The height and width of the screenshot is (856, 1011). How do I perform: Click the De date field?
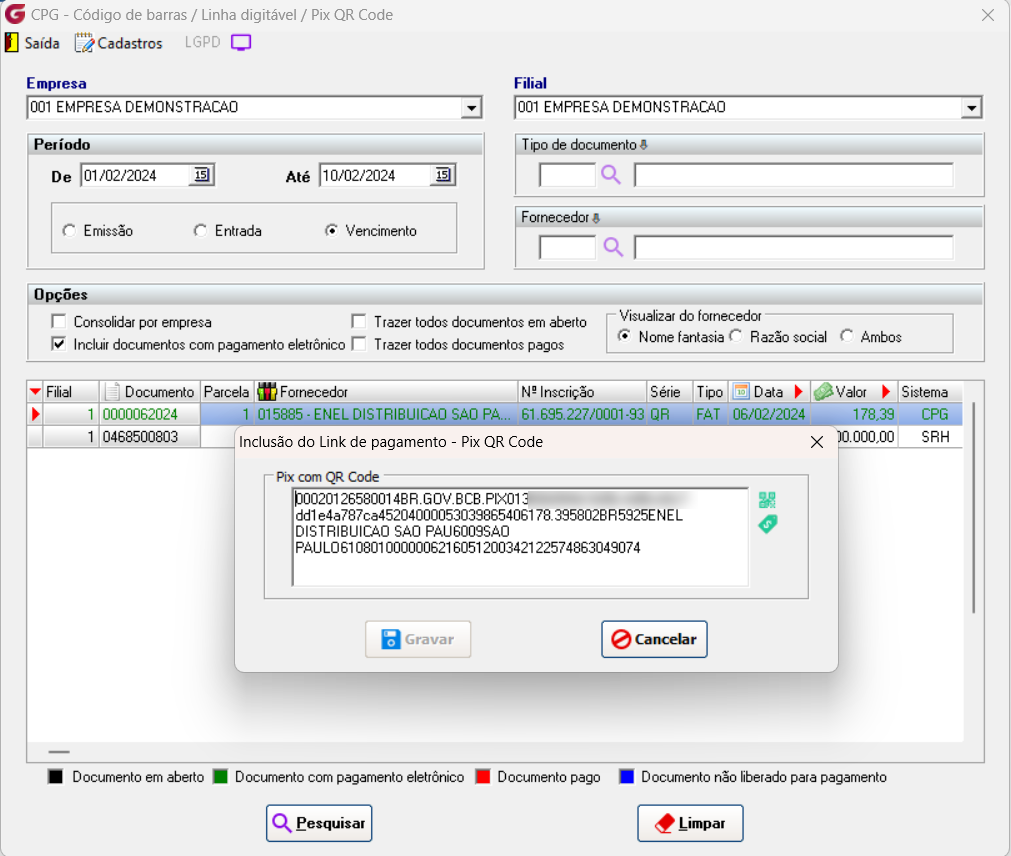point(135,175)
